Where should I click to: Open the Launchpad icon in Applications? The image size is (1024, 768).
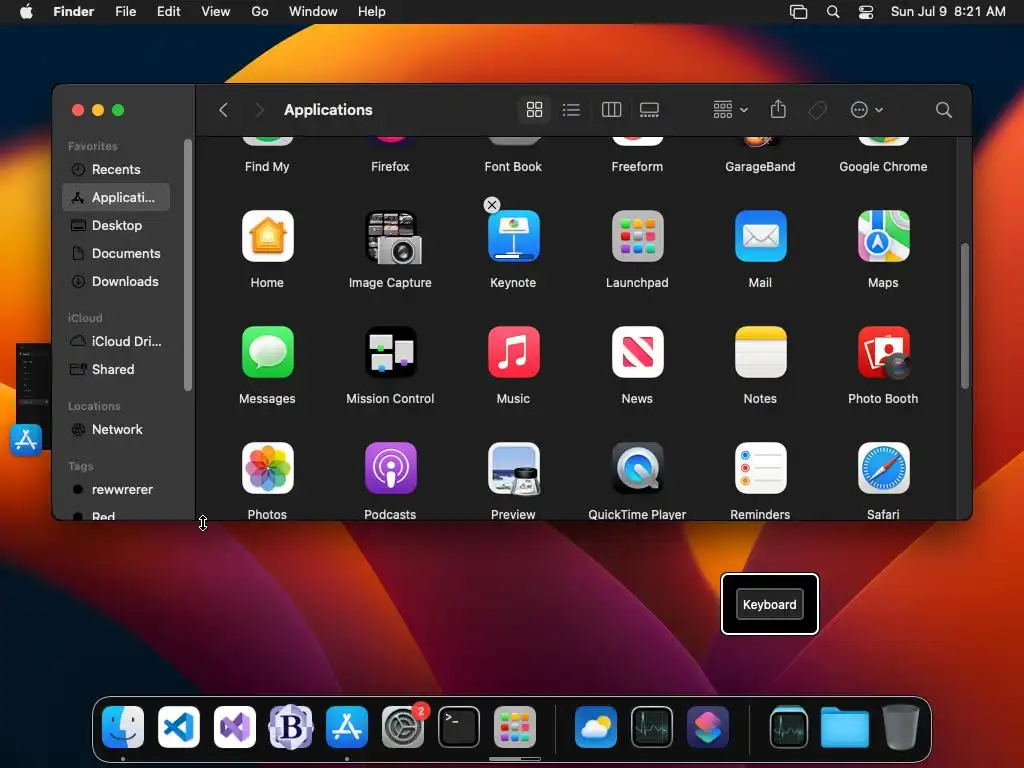click(637, 236)
